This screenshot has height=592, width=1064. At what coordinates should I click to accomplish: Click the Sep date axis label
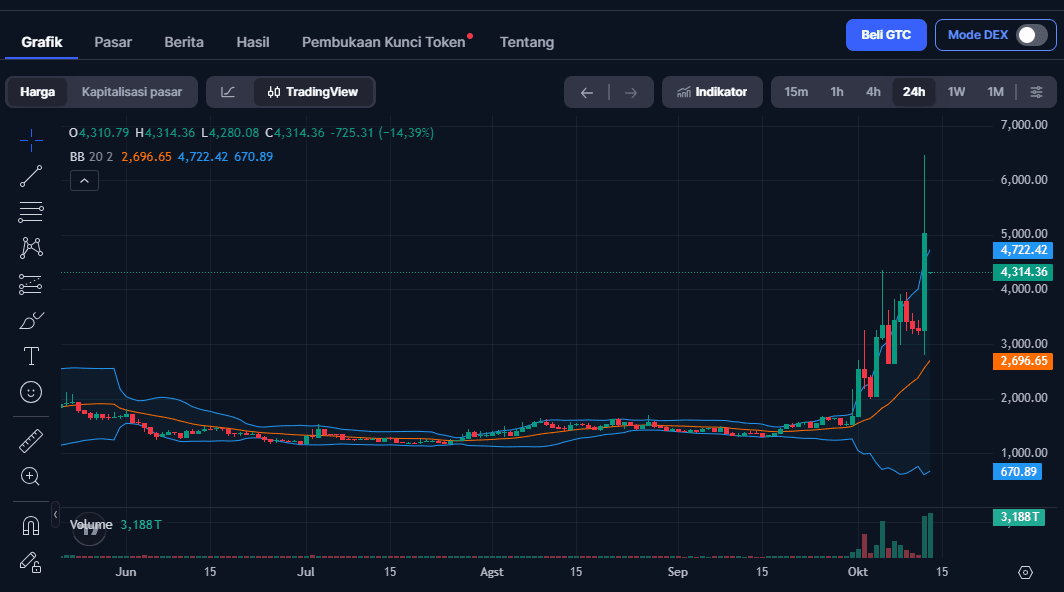click(677, 572)
